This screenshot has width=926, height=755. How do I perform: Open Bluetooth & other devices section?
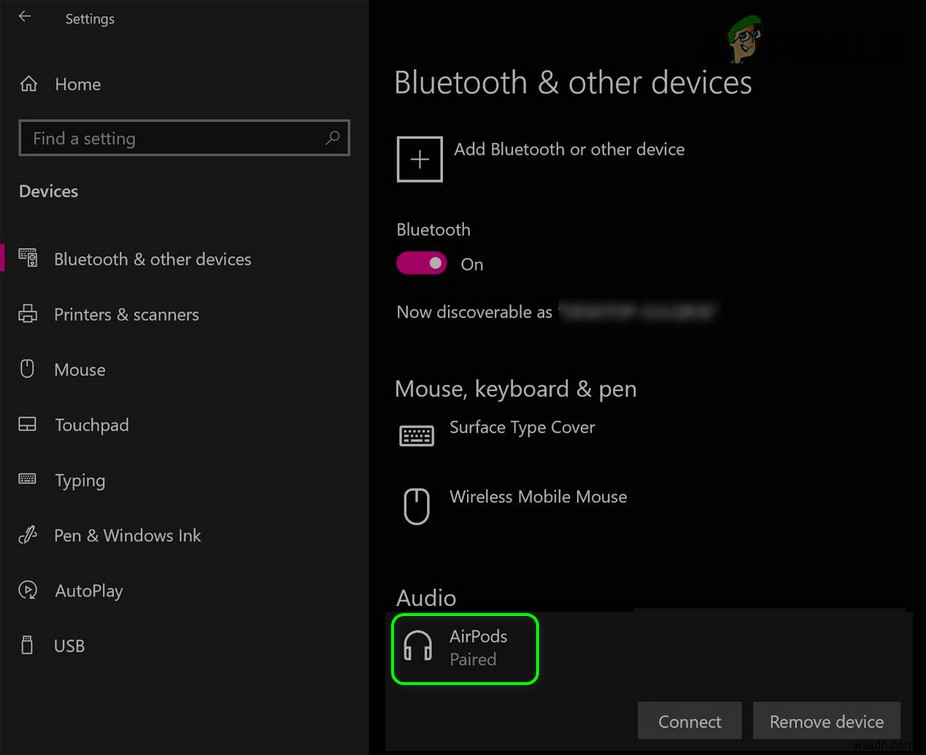click(152, 259)
